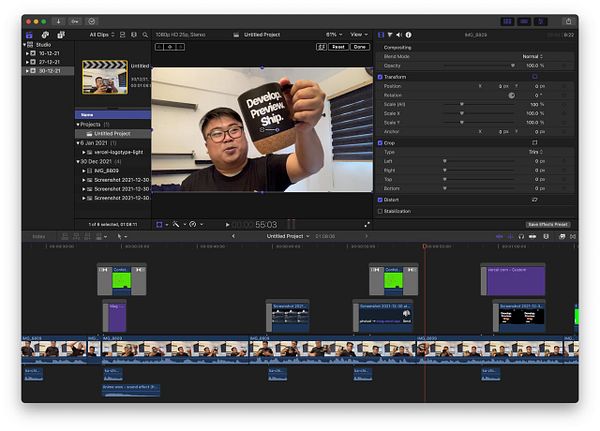Show the Photos and Audio sidebar
600x431 pixels.
(x=45, y=34)
